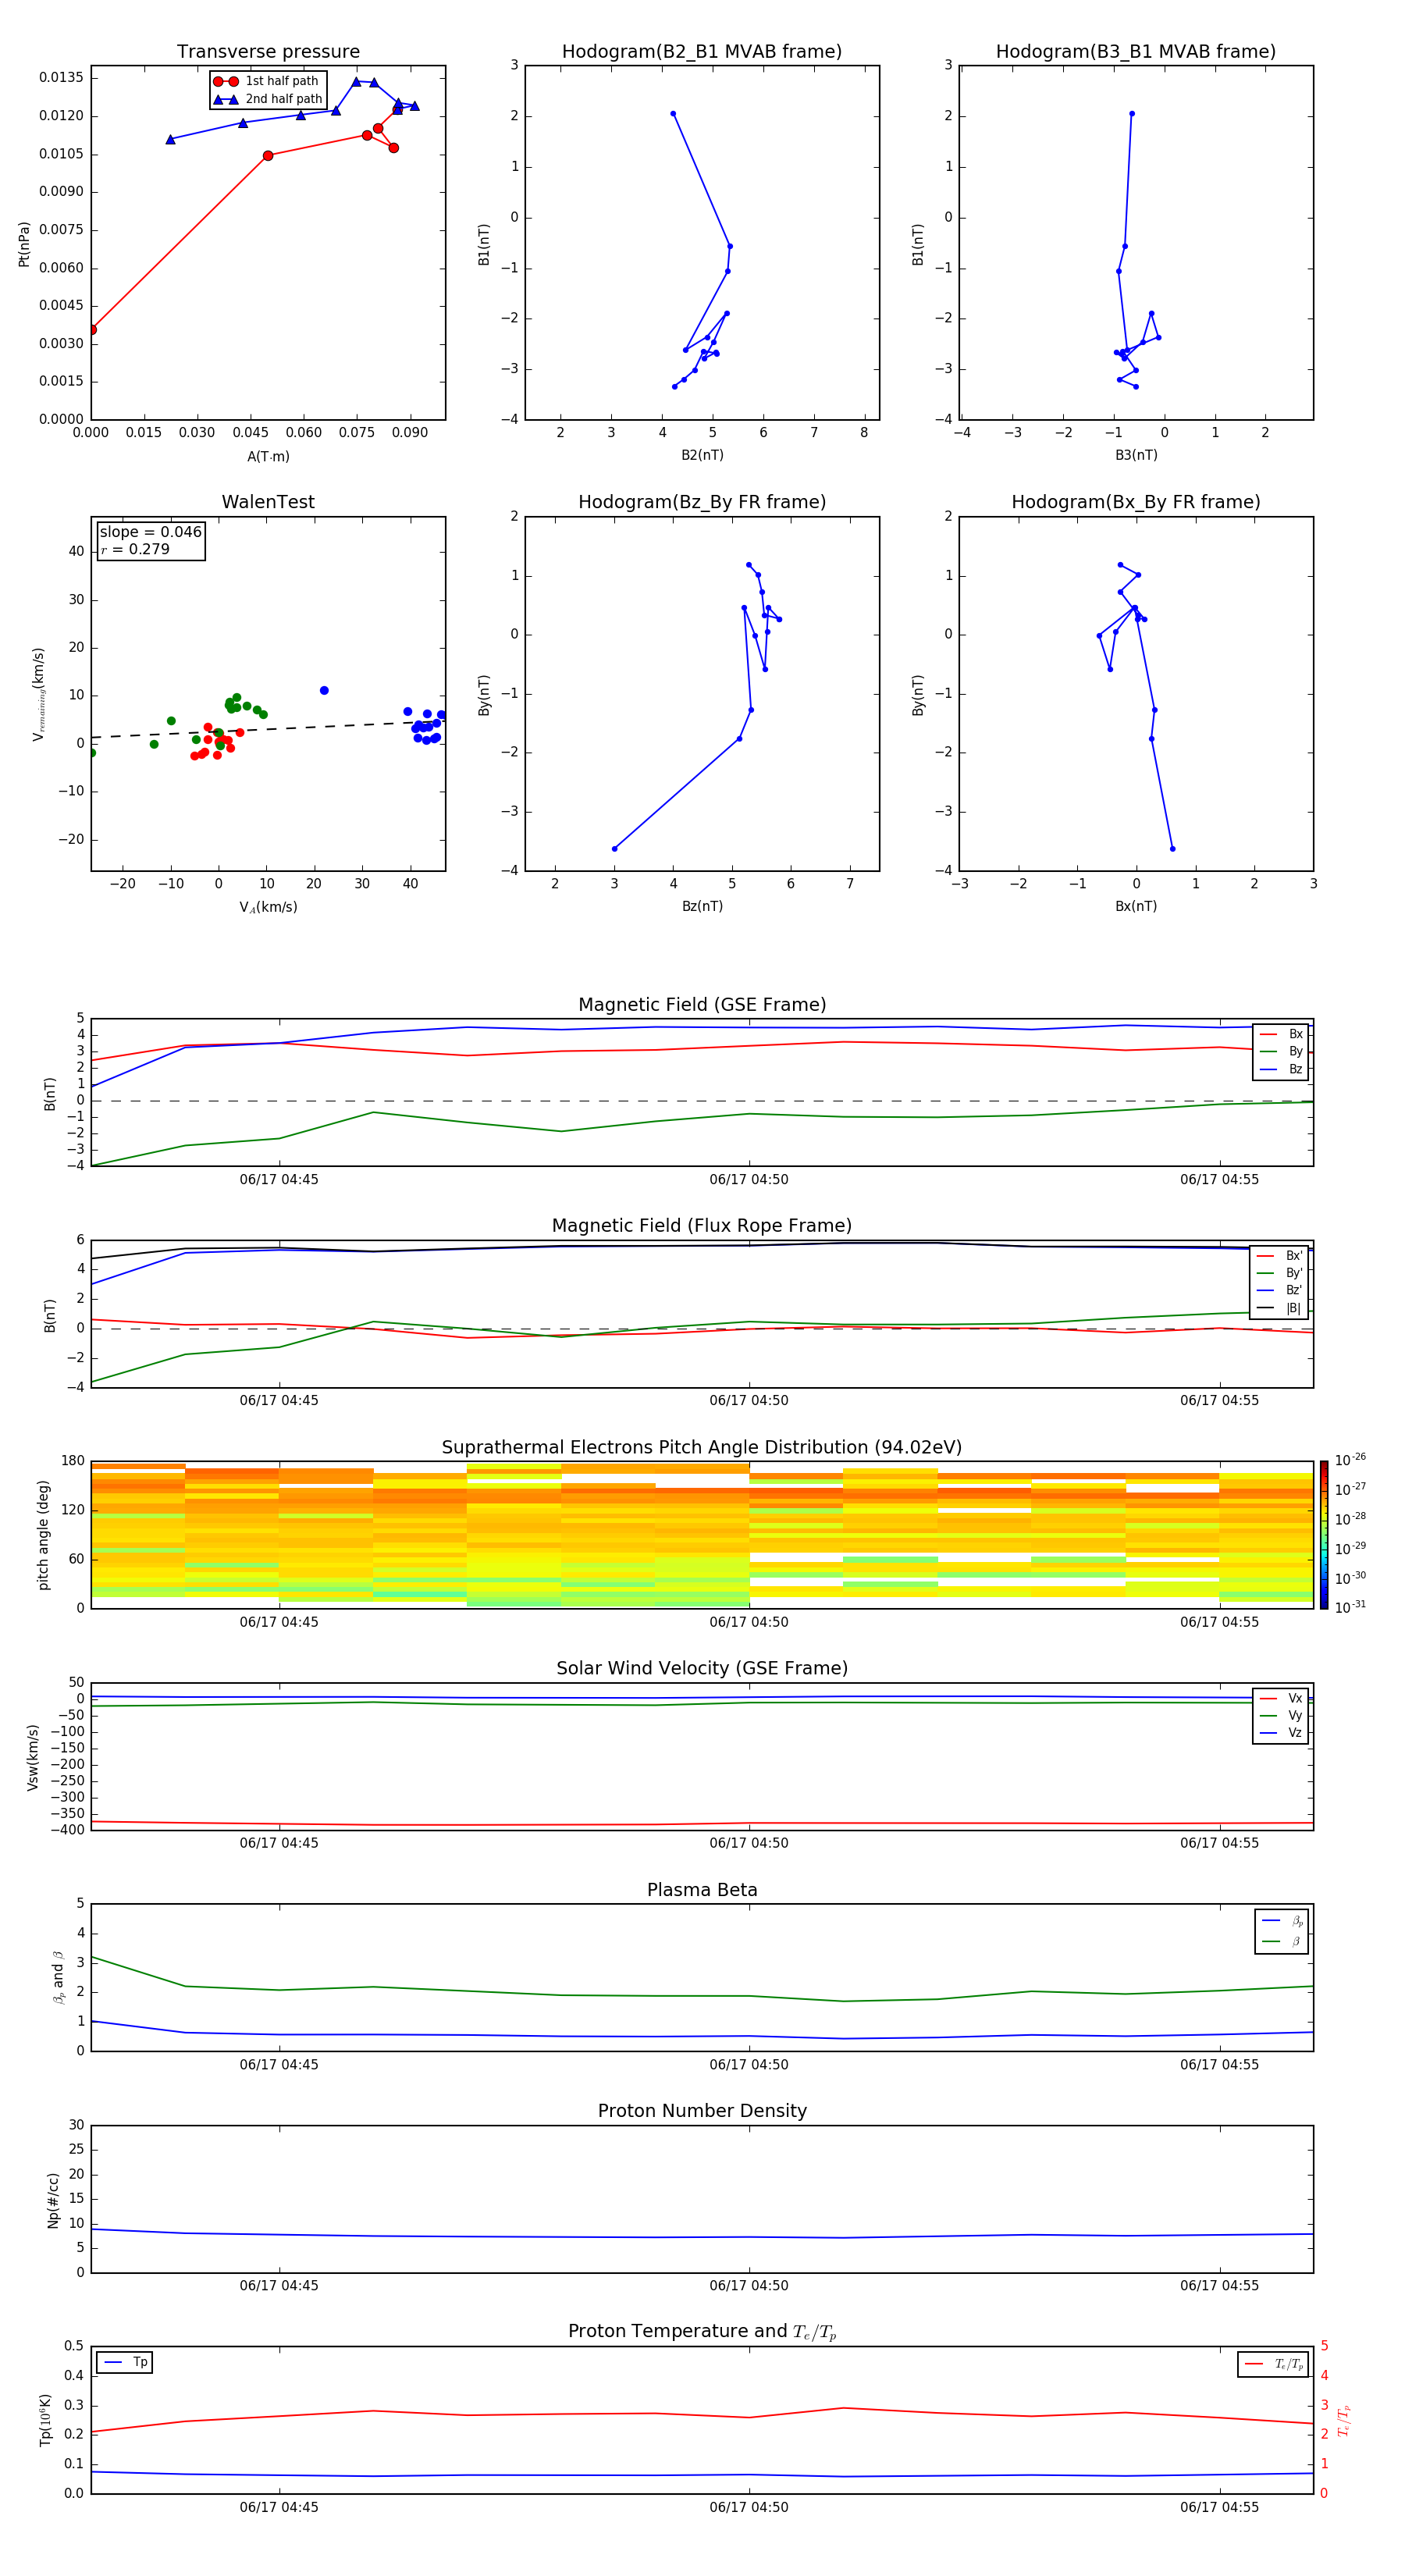Click the 'Proton Number Density' title

tap(702, 2111)
